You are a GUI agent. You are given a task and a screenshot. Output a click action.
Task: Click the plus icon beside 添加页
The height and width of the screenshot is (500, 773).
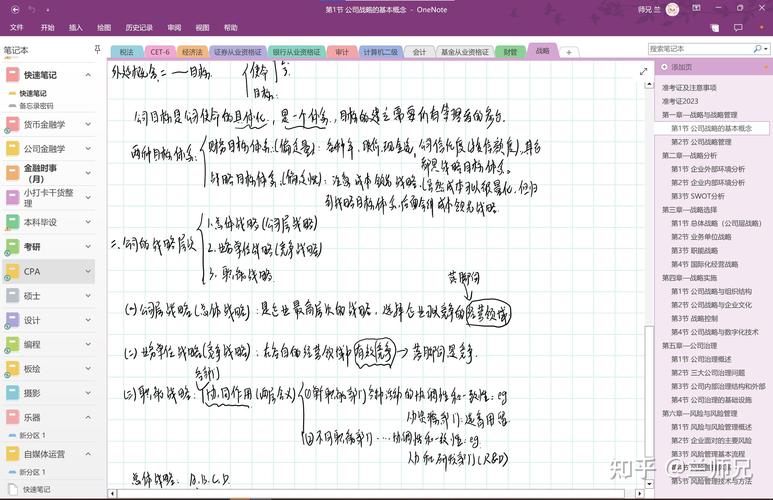pos(664,67)
